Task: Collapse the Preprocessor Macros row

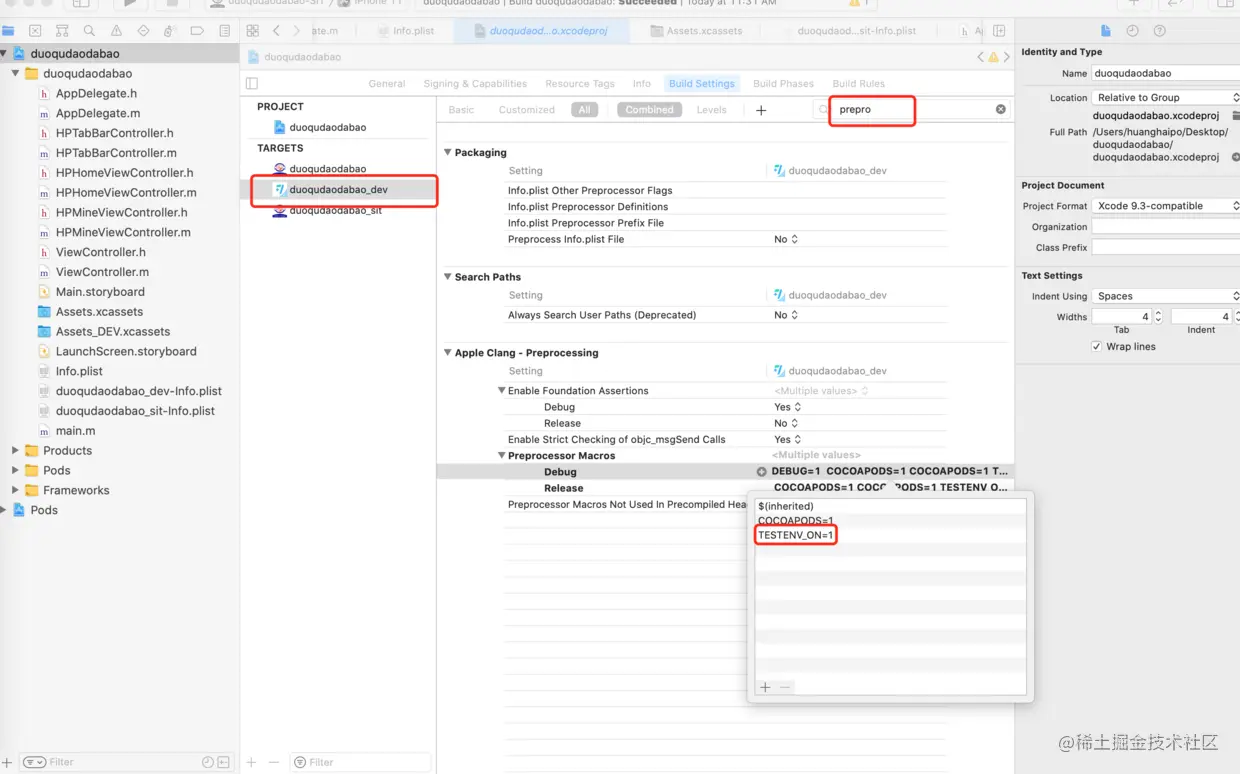Action: [x=502, y=456]
